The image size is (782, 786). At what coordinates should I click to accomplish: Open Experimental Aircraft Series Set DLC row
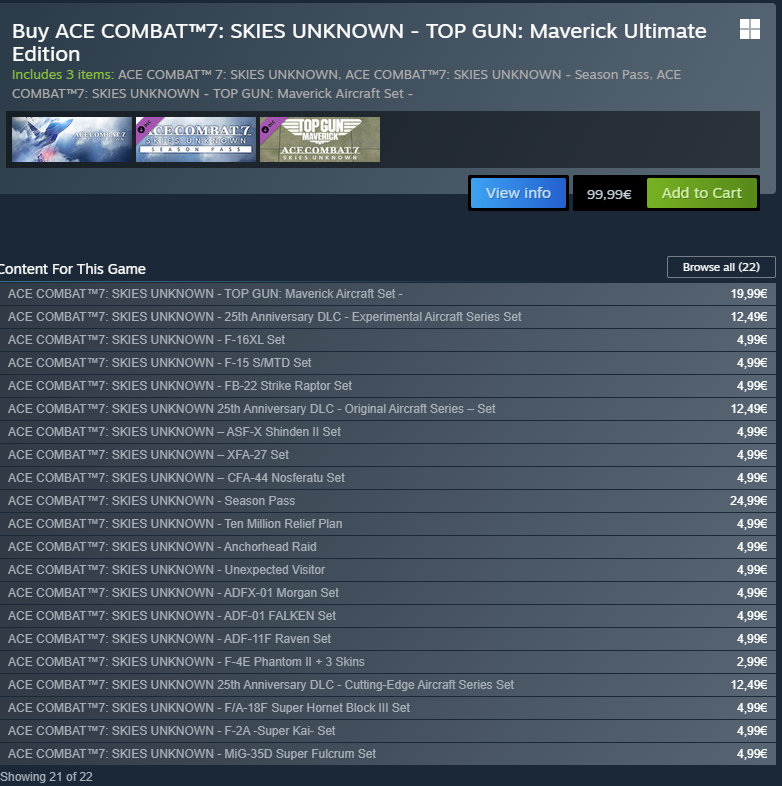click(x=387, y=317)
